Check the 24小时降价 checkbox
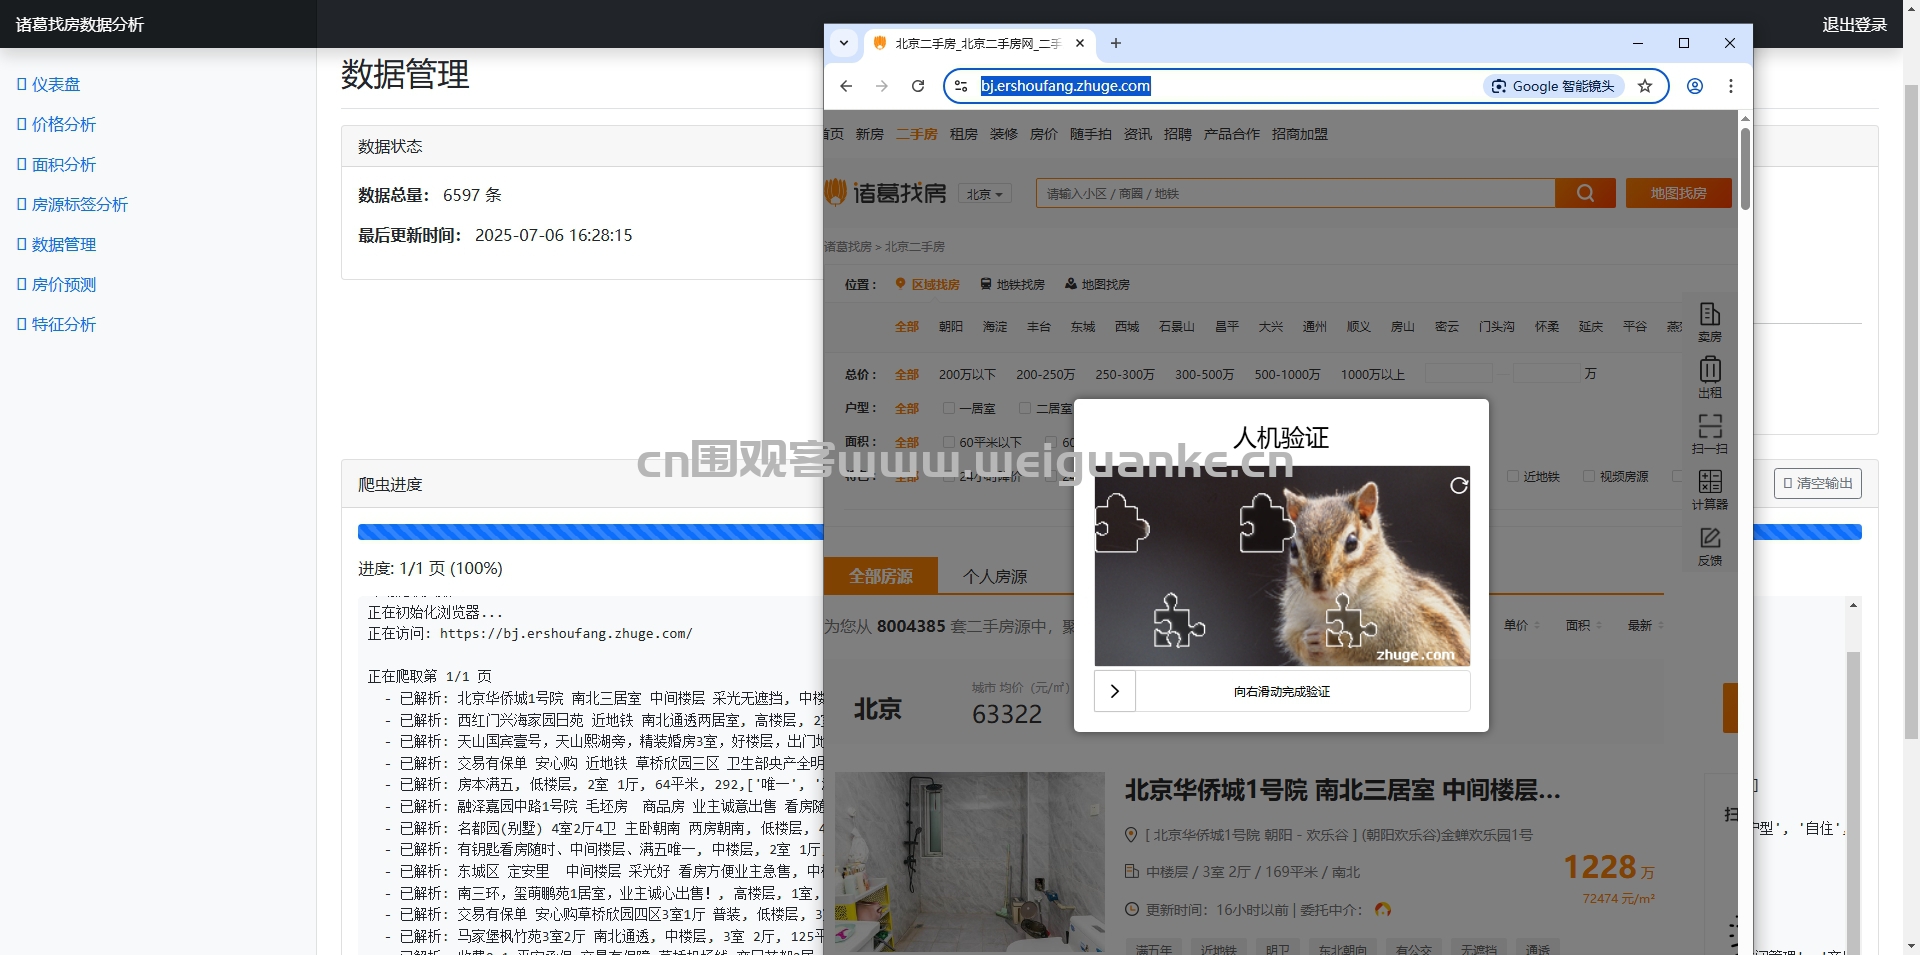 pos(949,476)
